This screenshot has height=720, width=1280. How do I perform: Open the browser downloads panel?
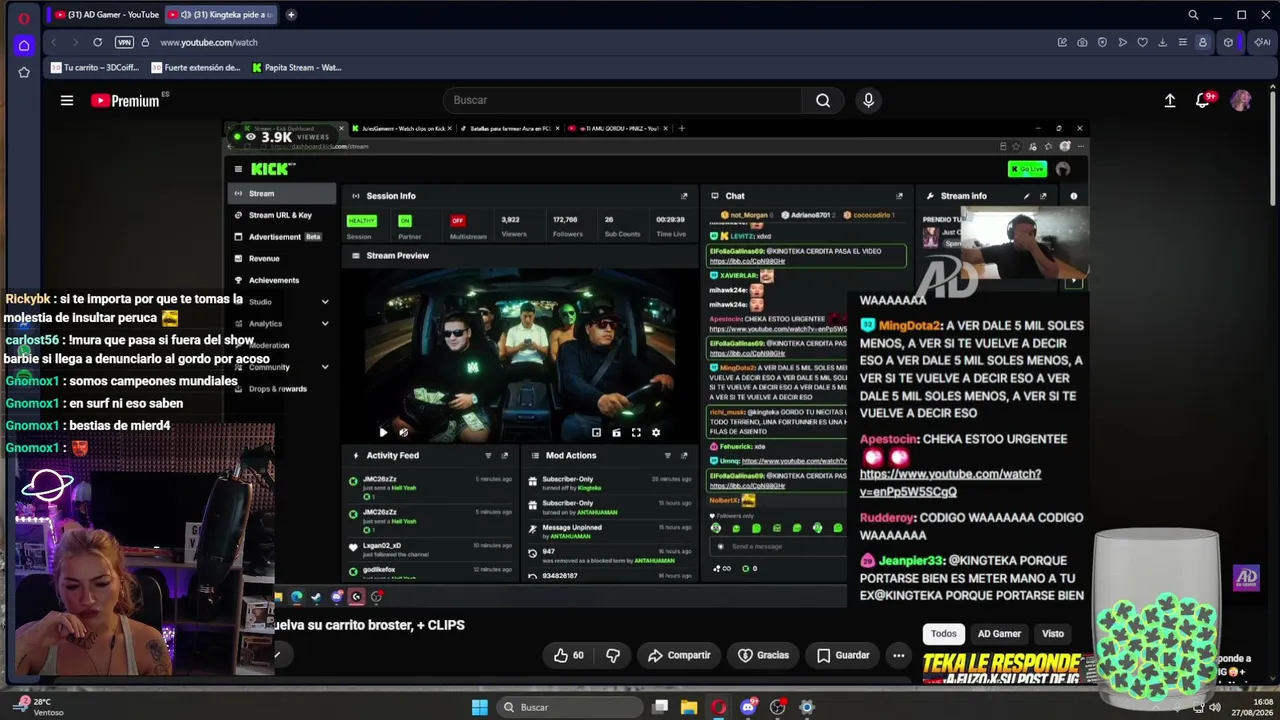point(1162,42)
